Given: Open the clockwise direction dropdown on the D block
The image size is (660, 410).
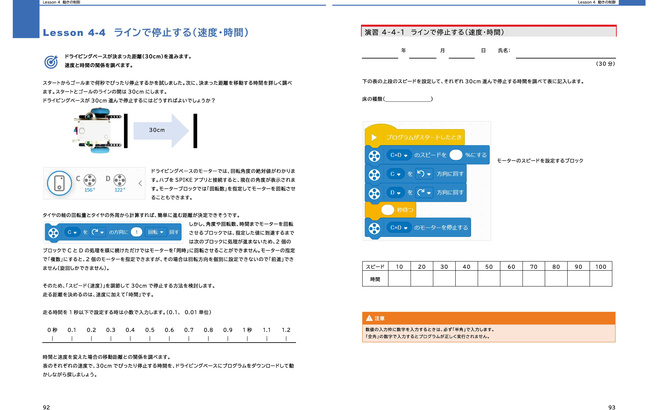Looking at the screenshot, I should click(x=421, y=192).
